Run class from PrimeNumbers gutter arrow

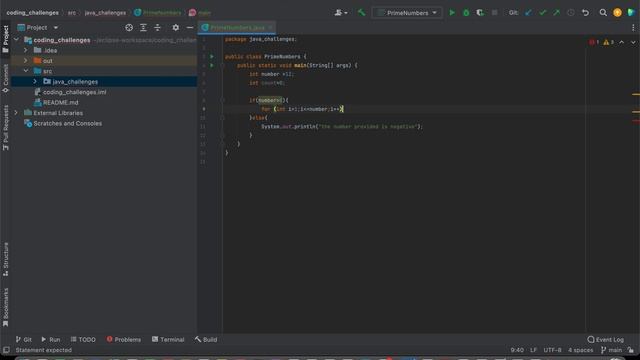(211, 56)
